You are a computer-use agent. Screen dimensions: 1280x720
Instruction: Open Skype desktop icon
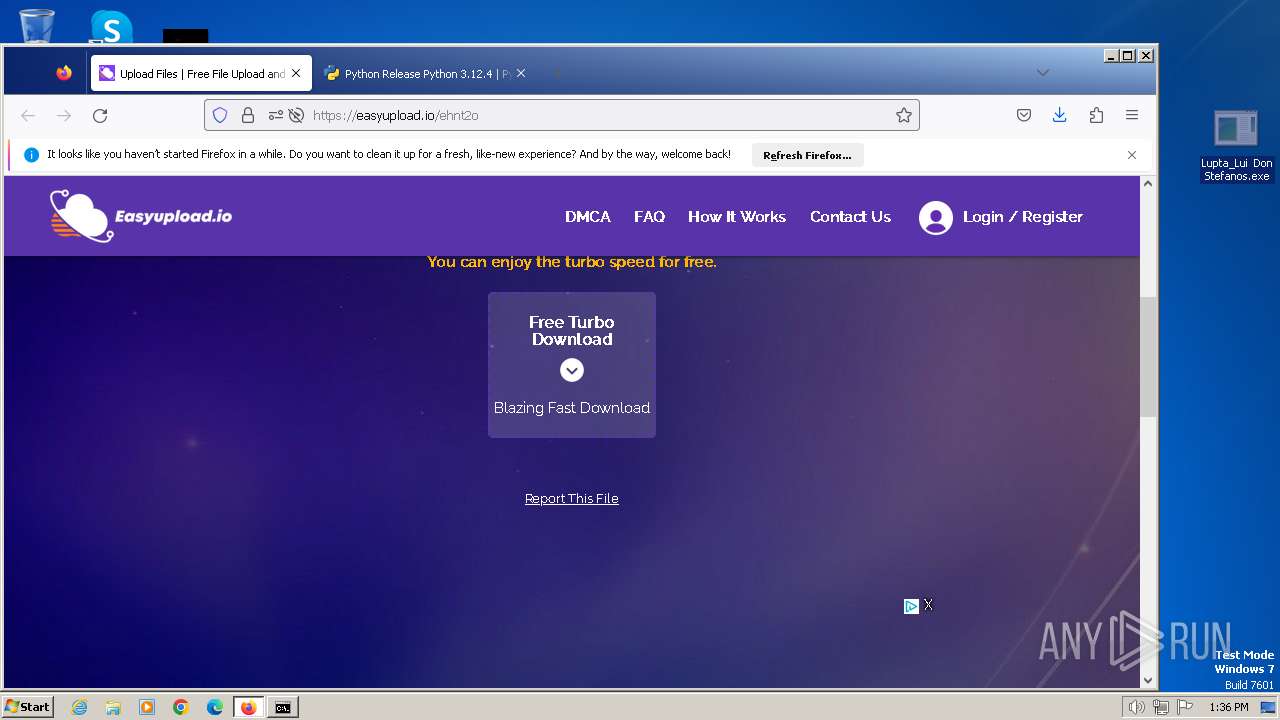pyautogui.click(x=111, y=27)
